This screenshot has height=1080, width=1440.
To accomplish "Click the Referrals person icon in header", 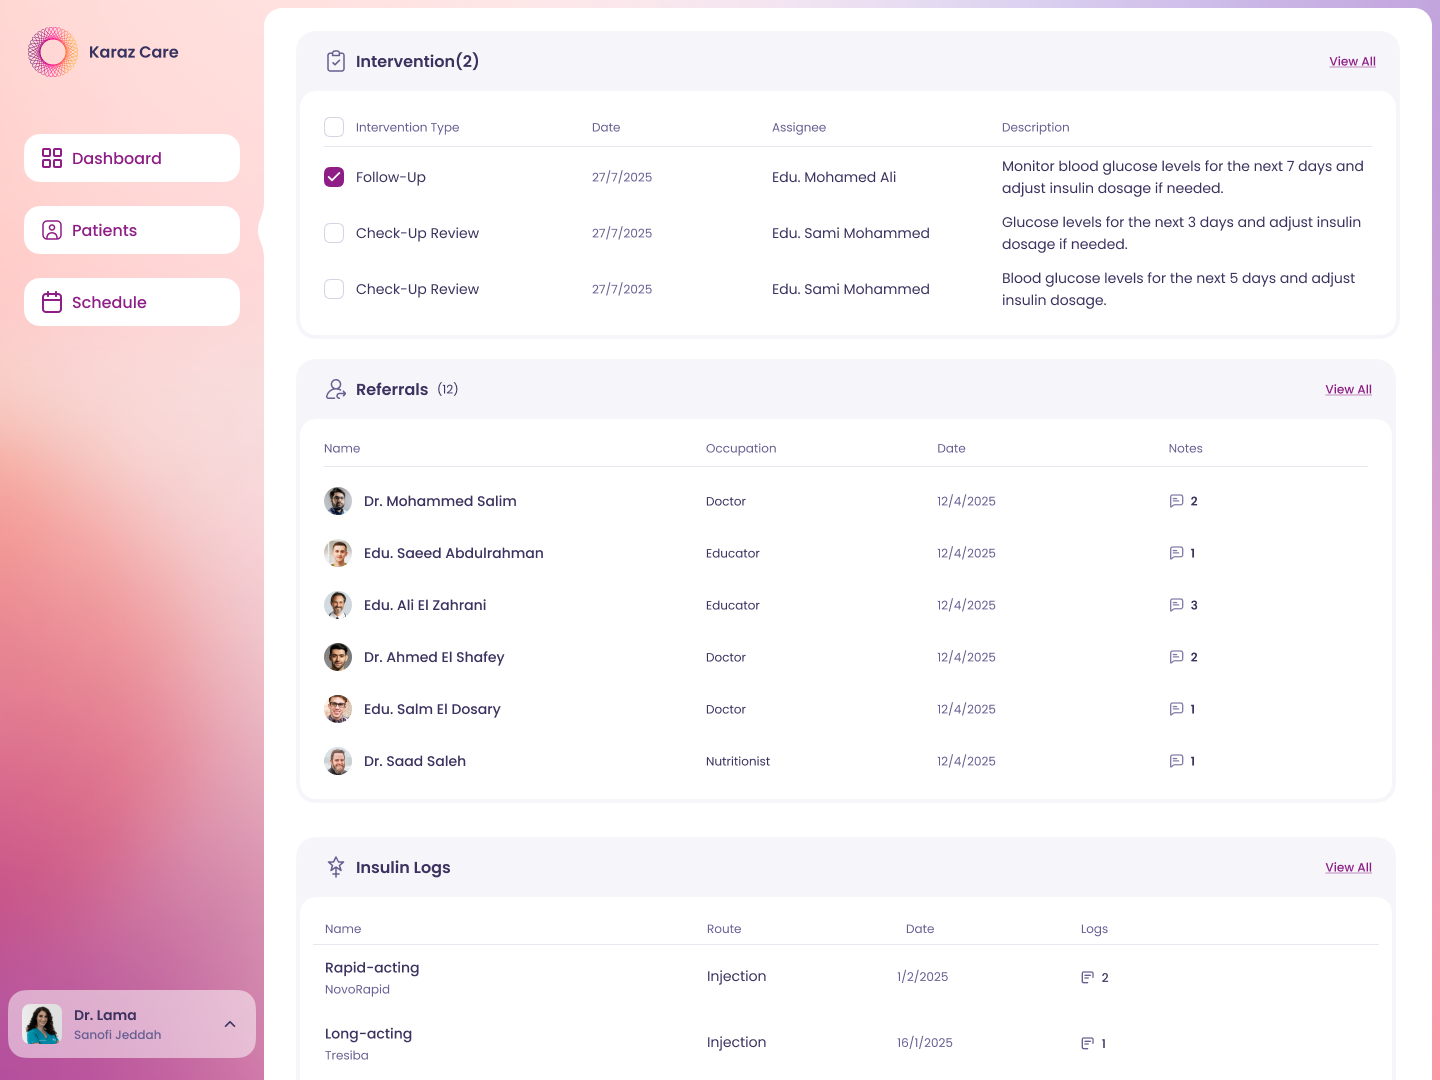I will coord(336,389).
